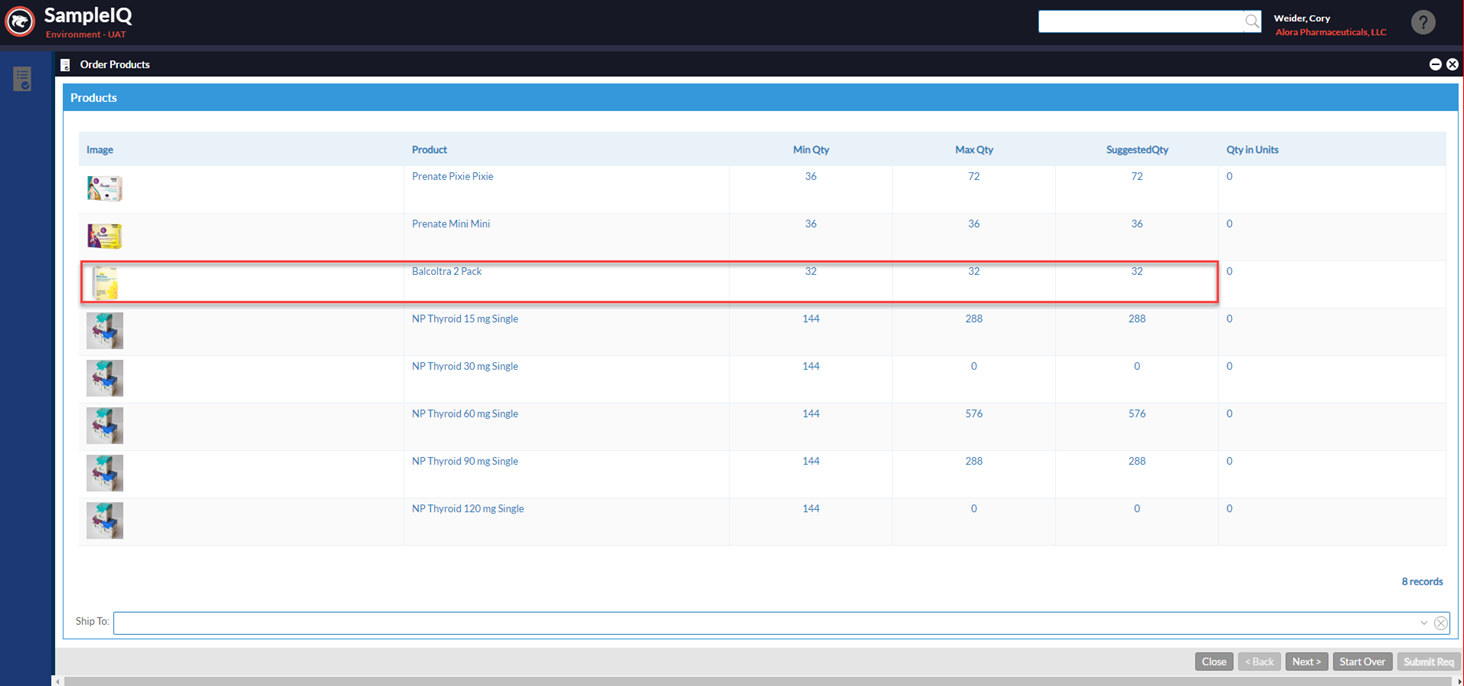Clear the Ship To field
The height and width of the screenshot is (686, 1464).
coord(1441,623)
